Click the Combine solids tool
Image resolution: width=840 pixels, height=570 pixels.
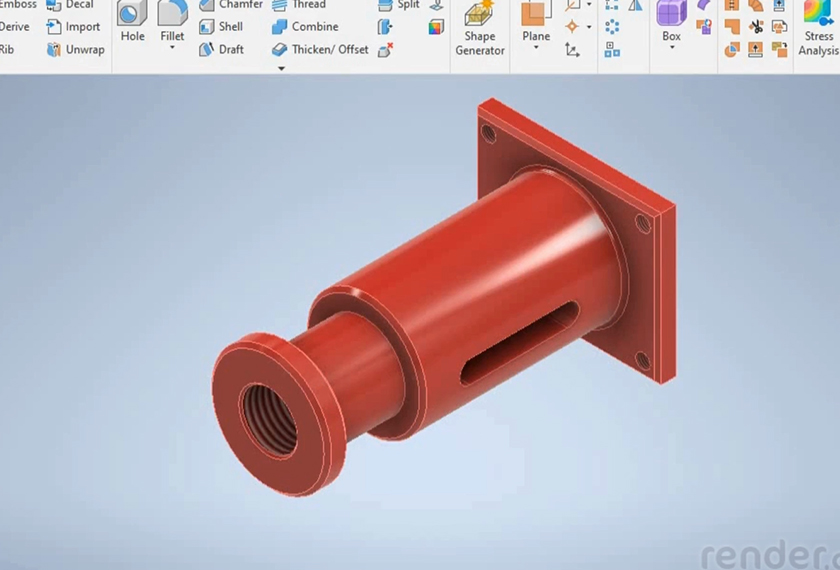click(x=305, y=27)
